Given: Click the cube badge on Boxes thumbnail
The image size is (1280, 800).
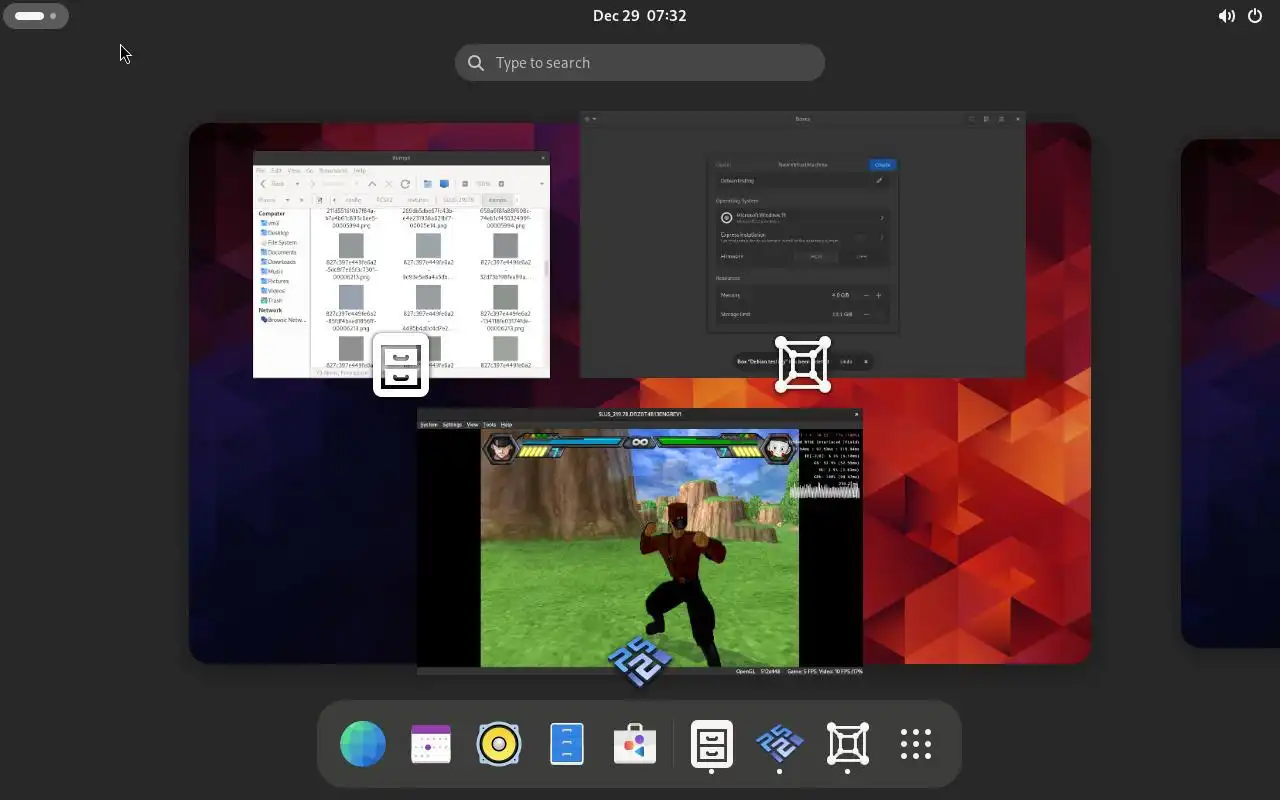Looking at the screenshot, I should coord(803,365).
